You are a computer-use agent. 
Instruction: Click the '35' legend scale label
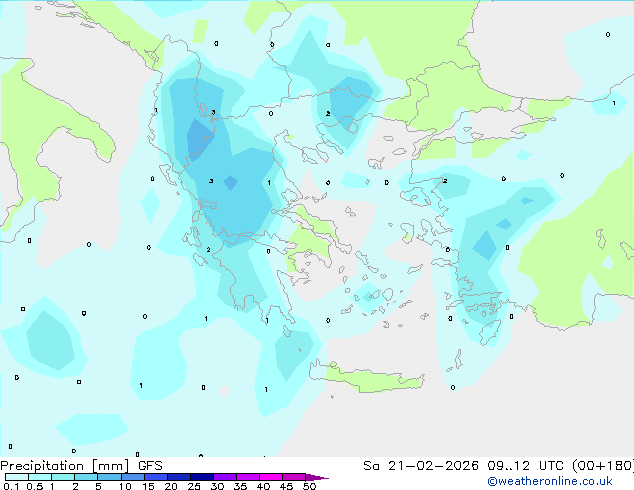240,486
